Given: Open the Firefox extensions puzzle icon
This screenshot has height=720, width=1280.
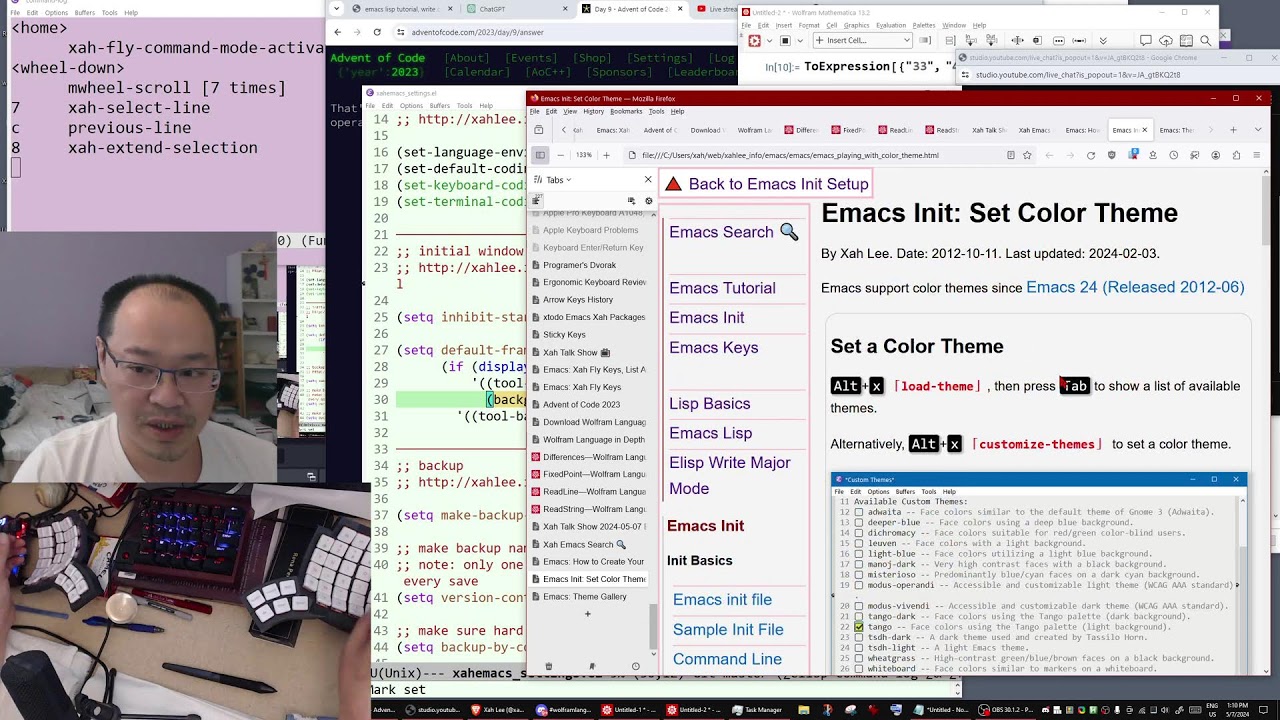Looking at the screenshot, I should (x=1236, y=155).
